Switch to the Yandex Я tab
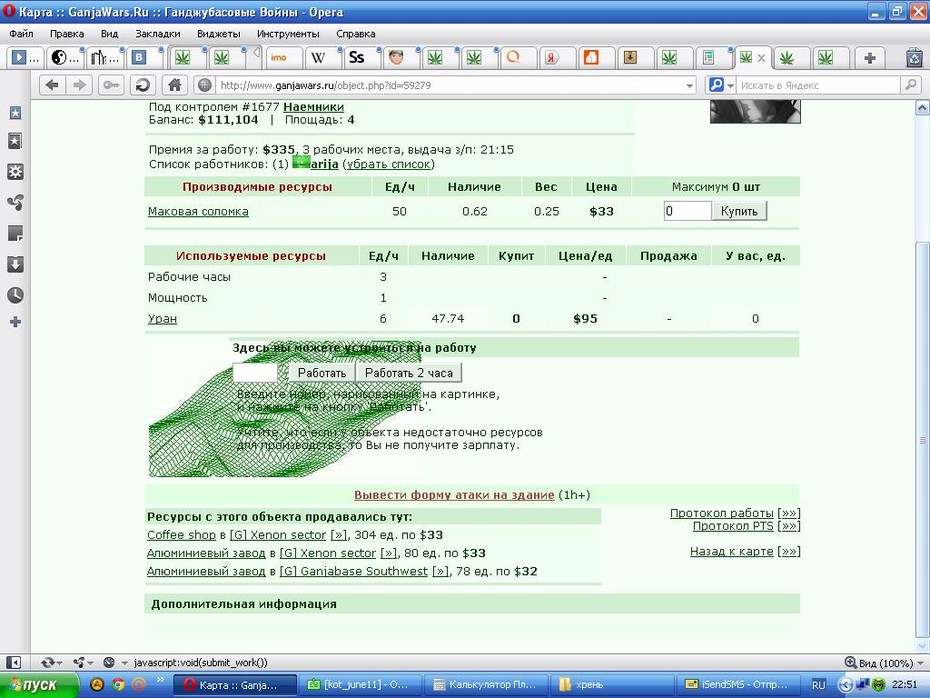The image size is (930, 698). tap(552, 58)
